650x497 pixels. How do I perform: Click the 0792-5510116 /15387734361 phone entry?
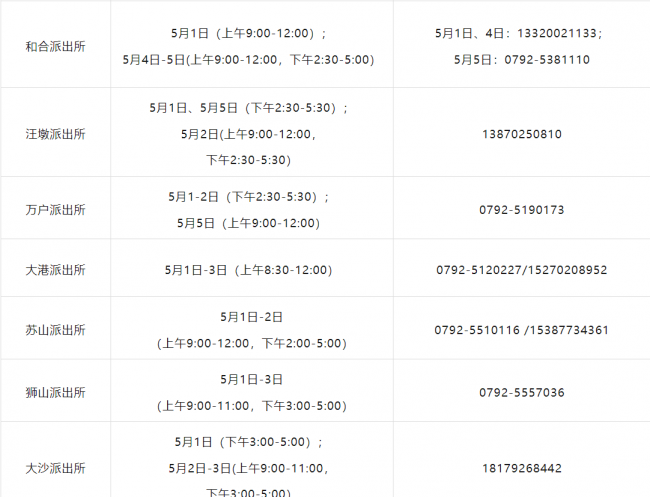pos(522,330)
